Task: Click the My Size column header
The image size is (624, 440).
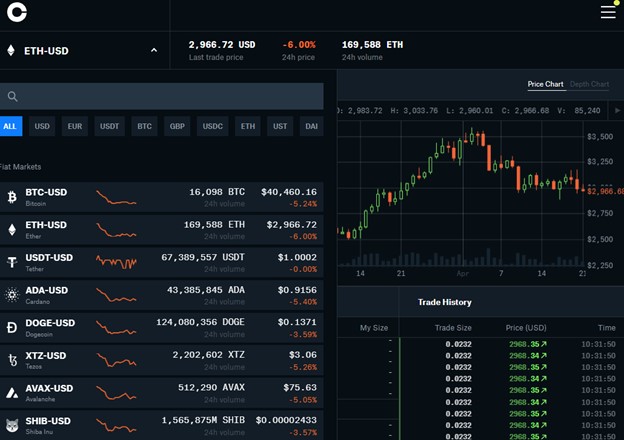Action: 374,328
